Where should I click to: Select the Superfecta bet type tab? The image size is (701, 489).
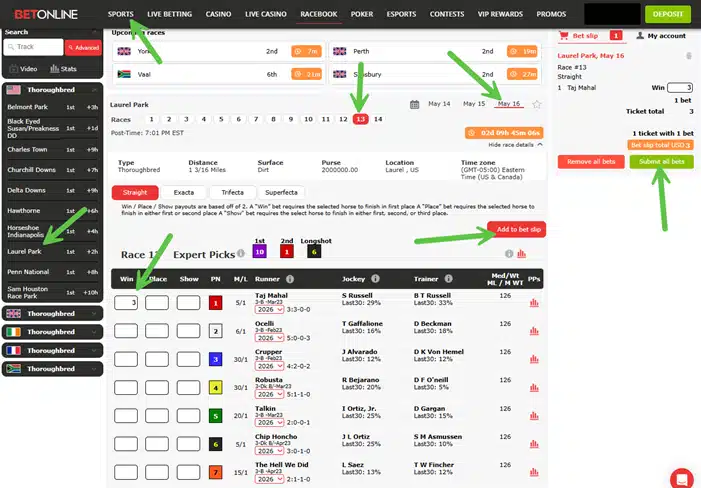(x=281, y=193)
